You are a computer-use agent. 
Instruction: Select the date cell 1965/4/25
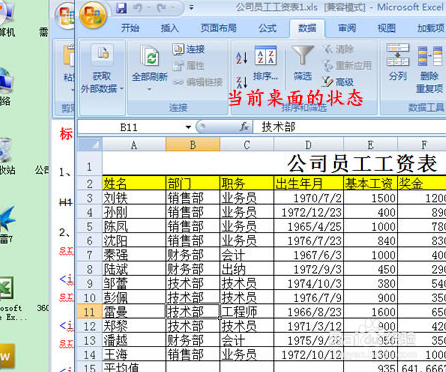tap(308, 226)
